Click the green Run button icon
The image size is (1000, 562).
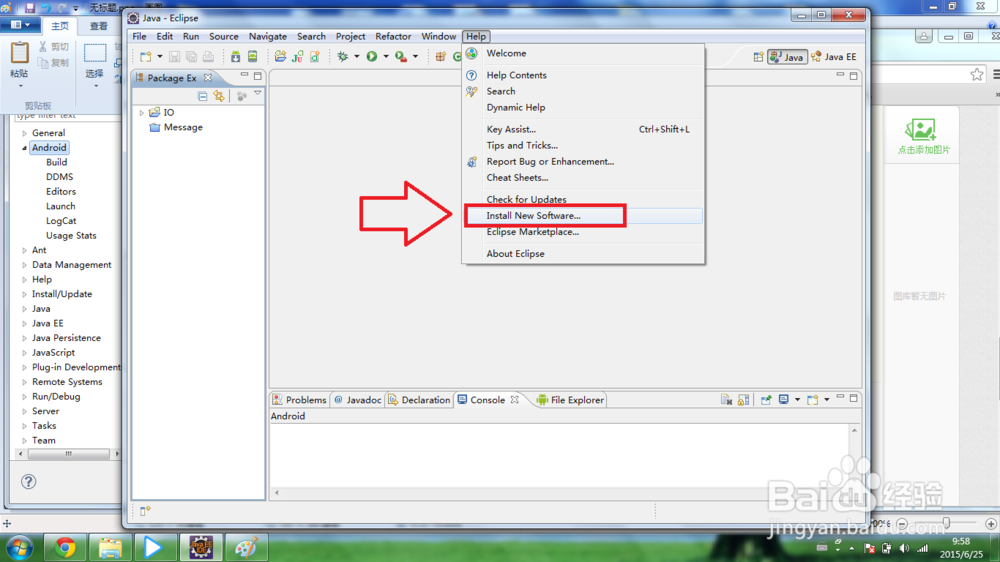pos(372,57)
